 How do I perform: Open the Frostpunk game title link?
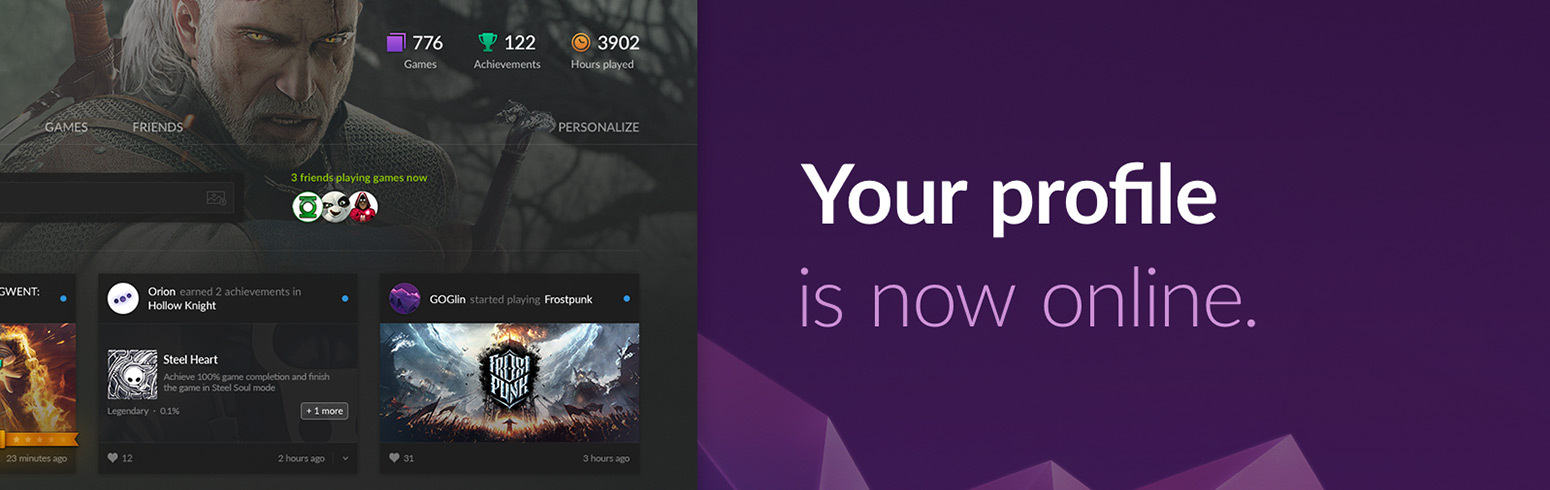(x=568, y=299)
